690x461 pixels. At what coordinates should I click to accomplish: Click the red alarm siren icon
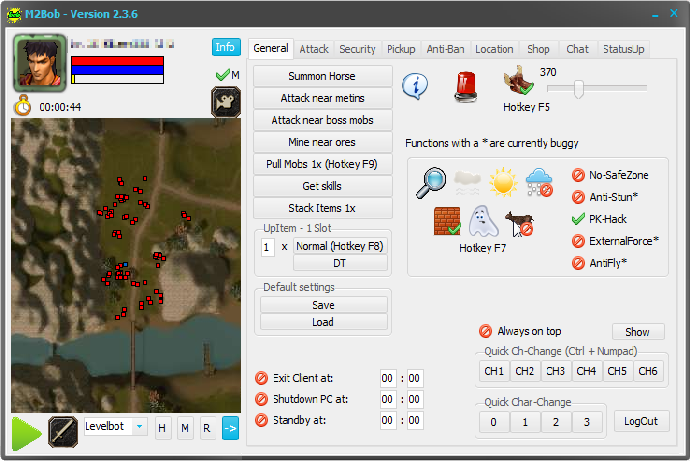point(466,87)
